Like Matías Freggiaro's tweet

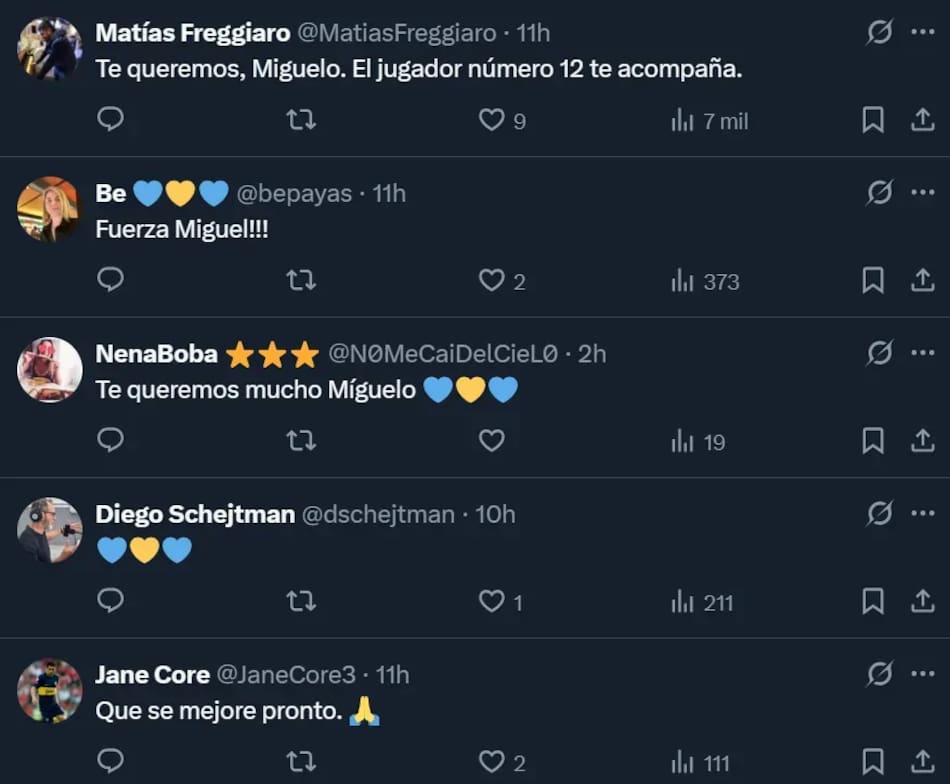(x=491, y=120)
